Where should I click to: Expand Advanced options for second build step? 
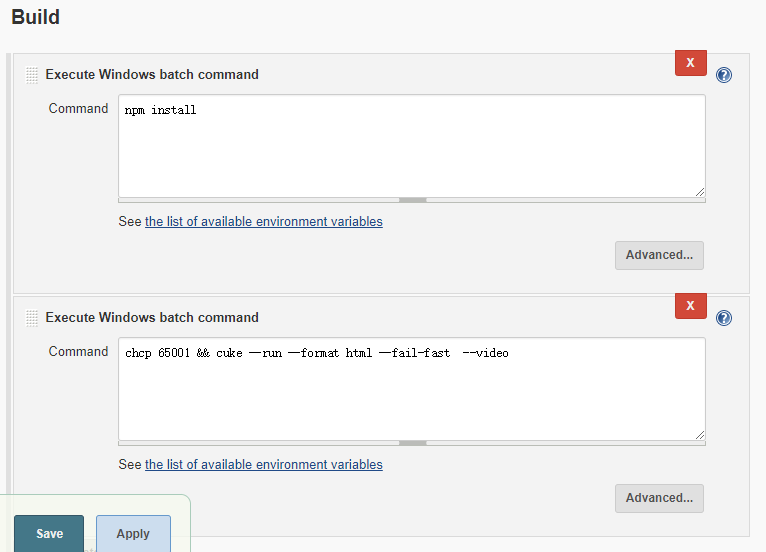[x=659, y=498]
